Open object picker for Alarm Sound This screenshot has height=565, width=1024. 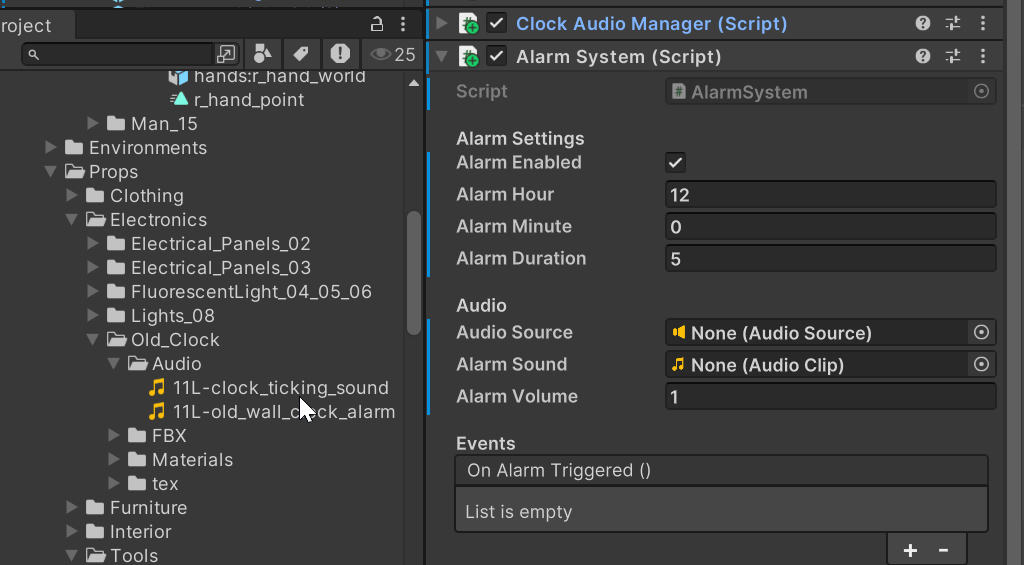(981, 364)
